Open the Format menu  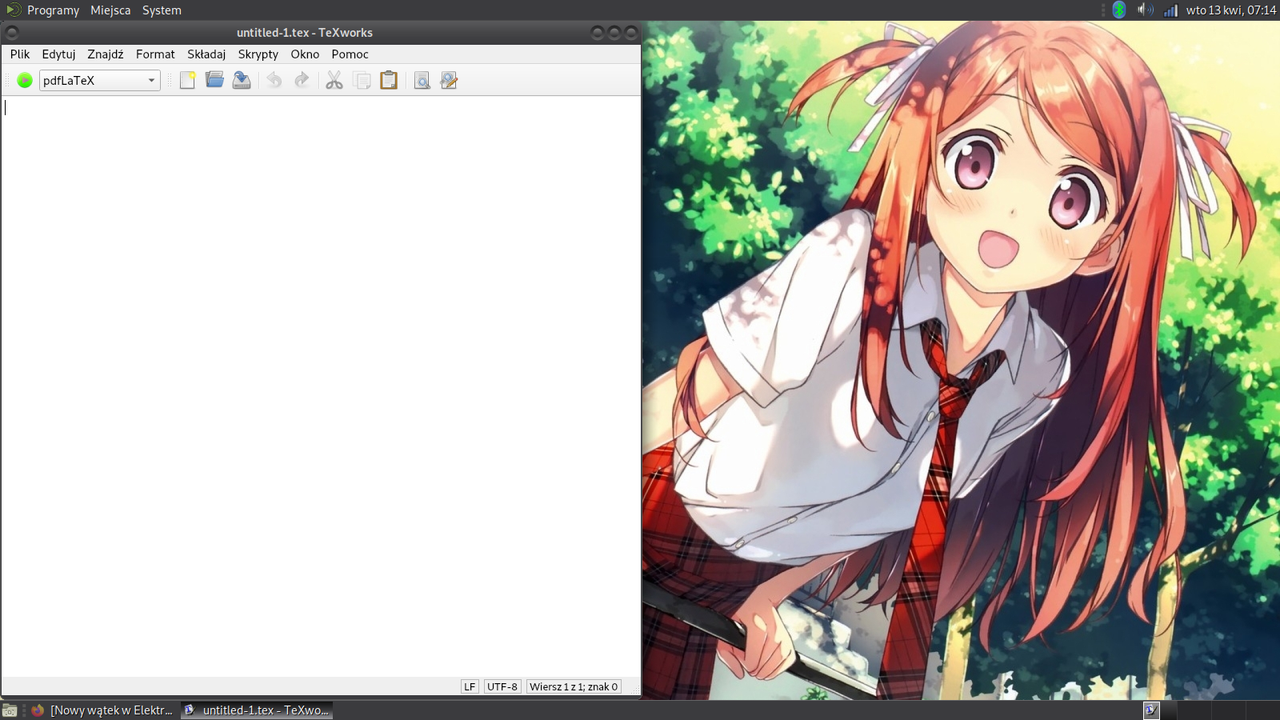tap(155, 54)
